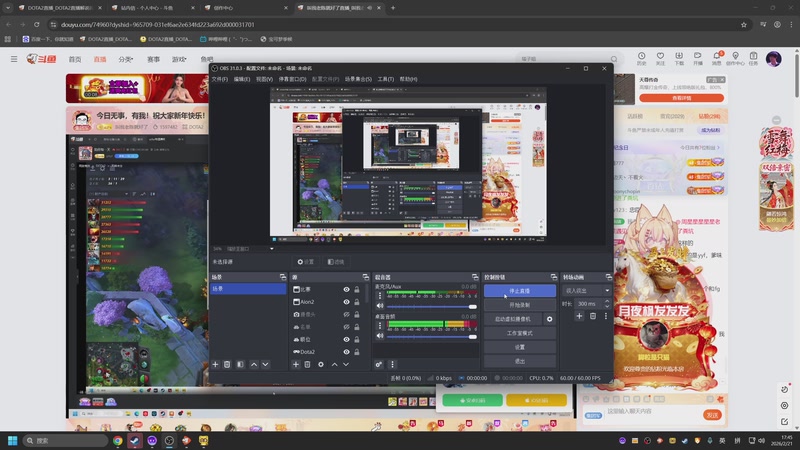Image resolution: width=800 pixels, height=450 pixels.
Task: Open OBS File menu
Action: click(x=220, y=79)
